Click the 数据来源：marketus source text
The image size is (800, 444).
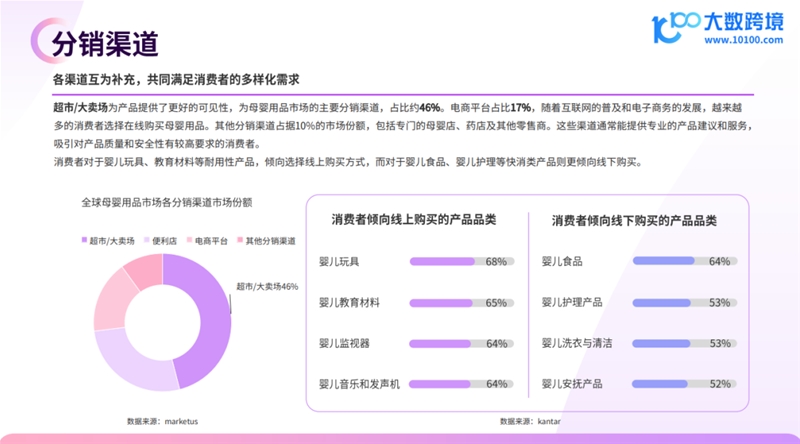pyautogui.click(x=163, y=421)
